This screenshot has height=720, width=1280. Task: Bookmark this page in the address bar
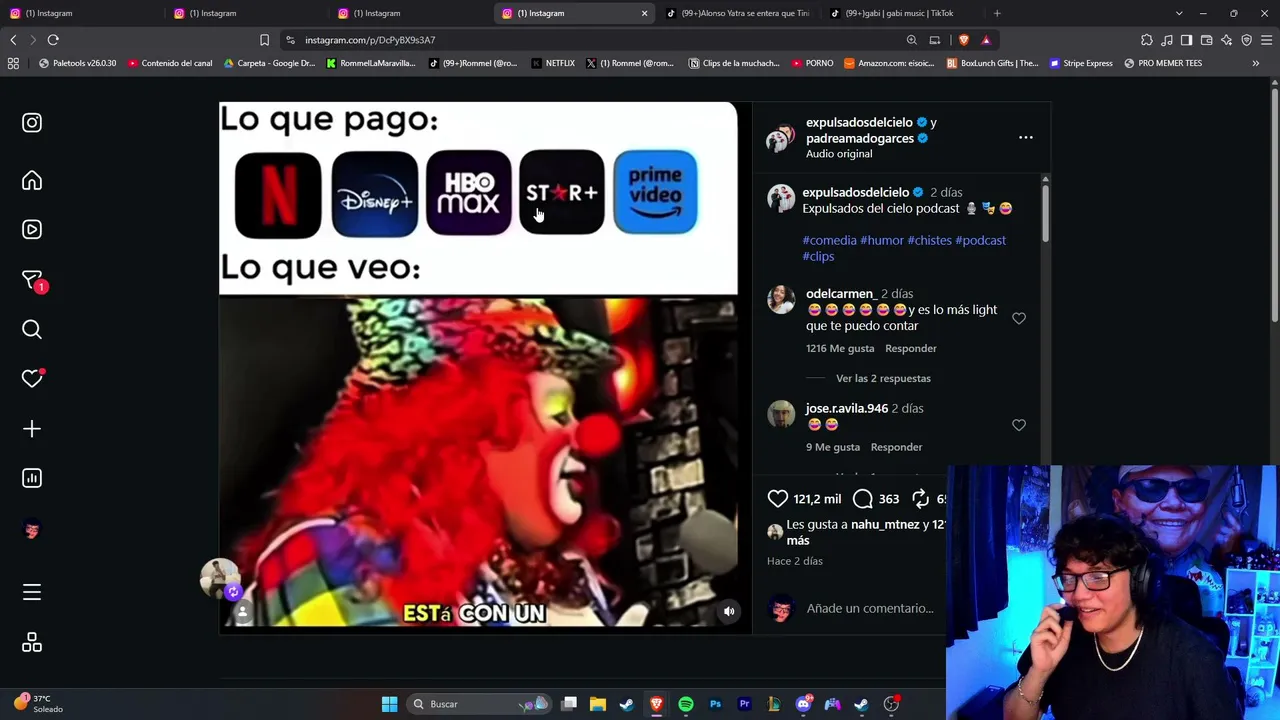[x=264, y=40]
